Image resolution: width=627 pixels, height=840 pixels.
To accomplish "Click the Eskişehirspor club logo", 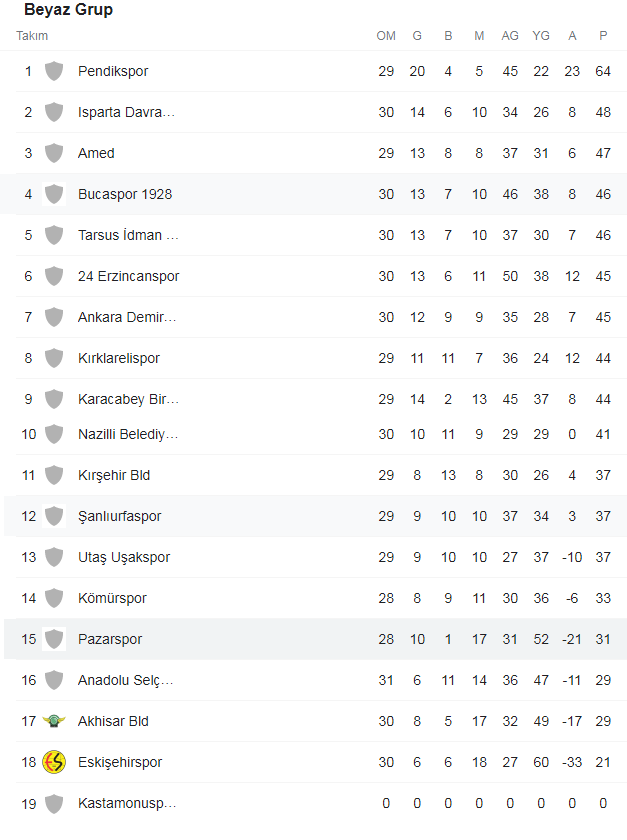I will (x=54, y=762).
